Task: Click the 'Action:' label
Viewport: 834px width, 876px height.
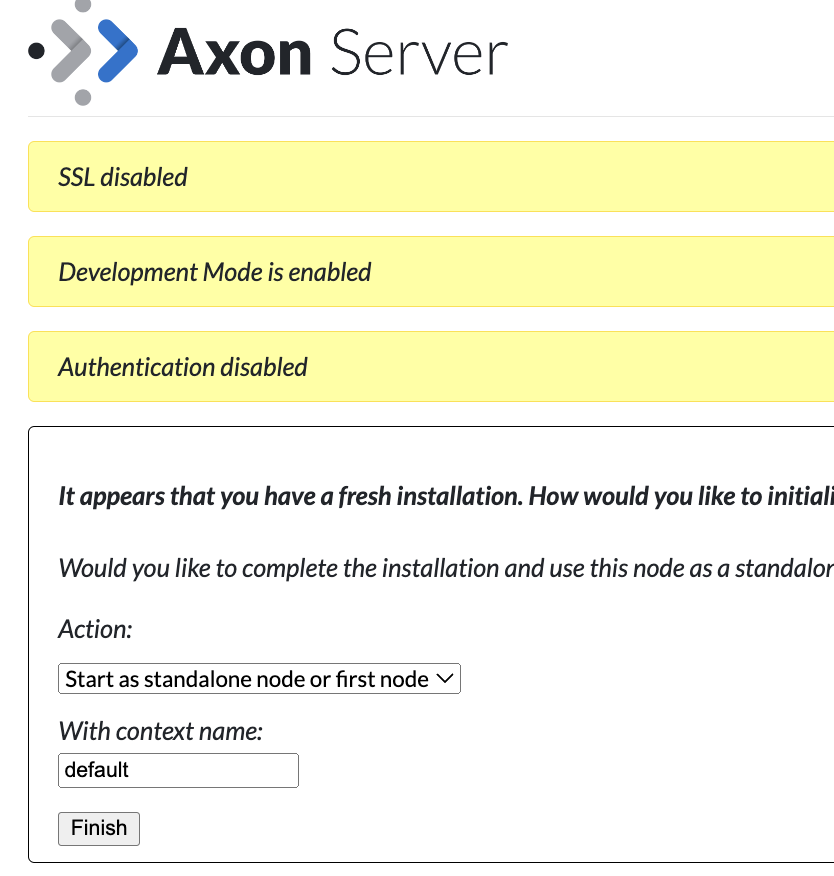Action: pyautogui.click(x=96, y=629)
